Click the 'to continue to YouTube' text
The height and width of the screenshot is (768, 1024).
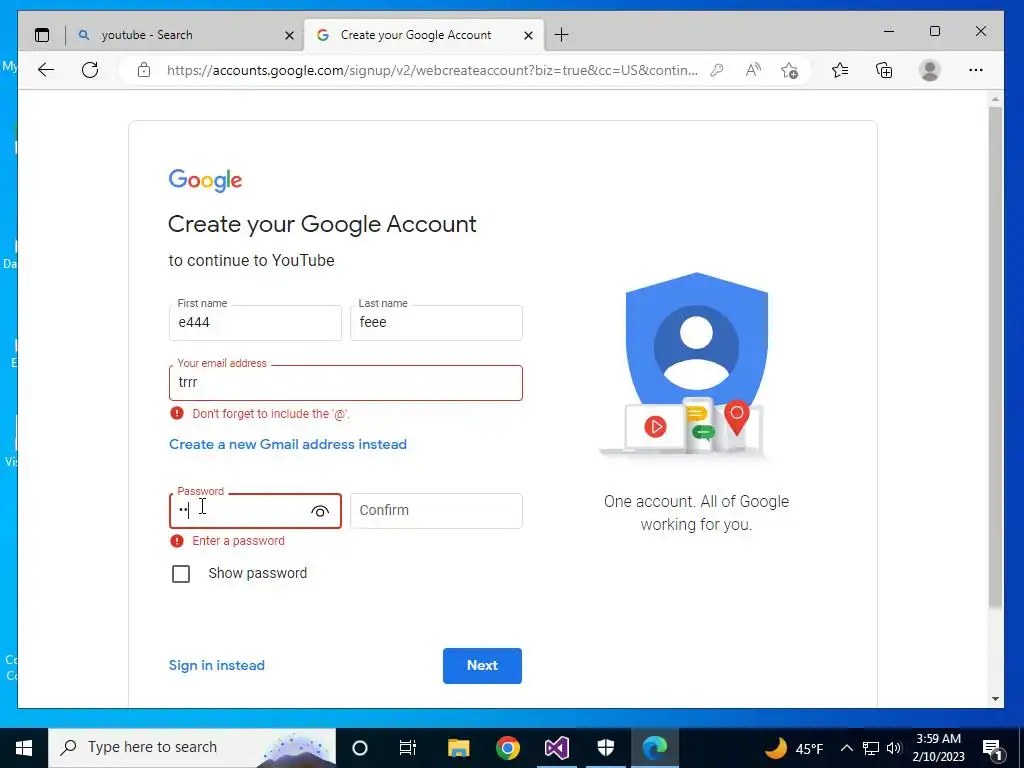251,261
